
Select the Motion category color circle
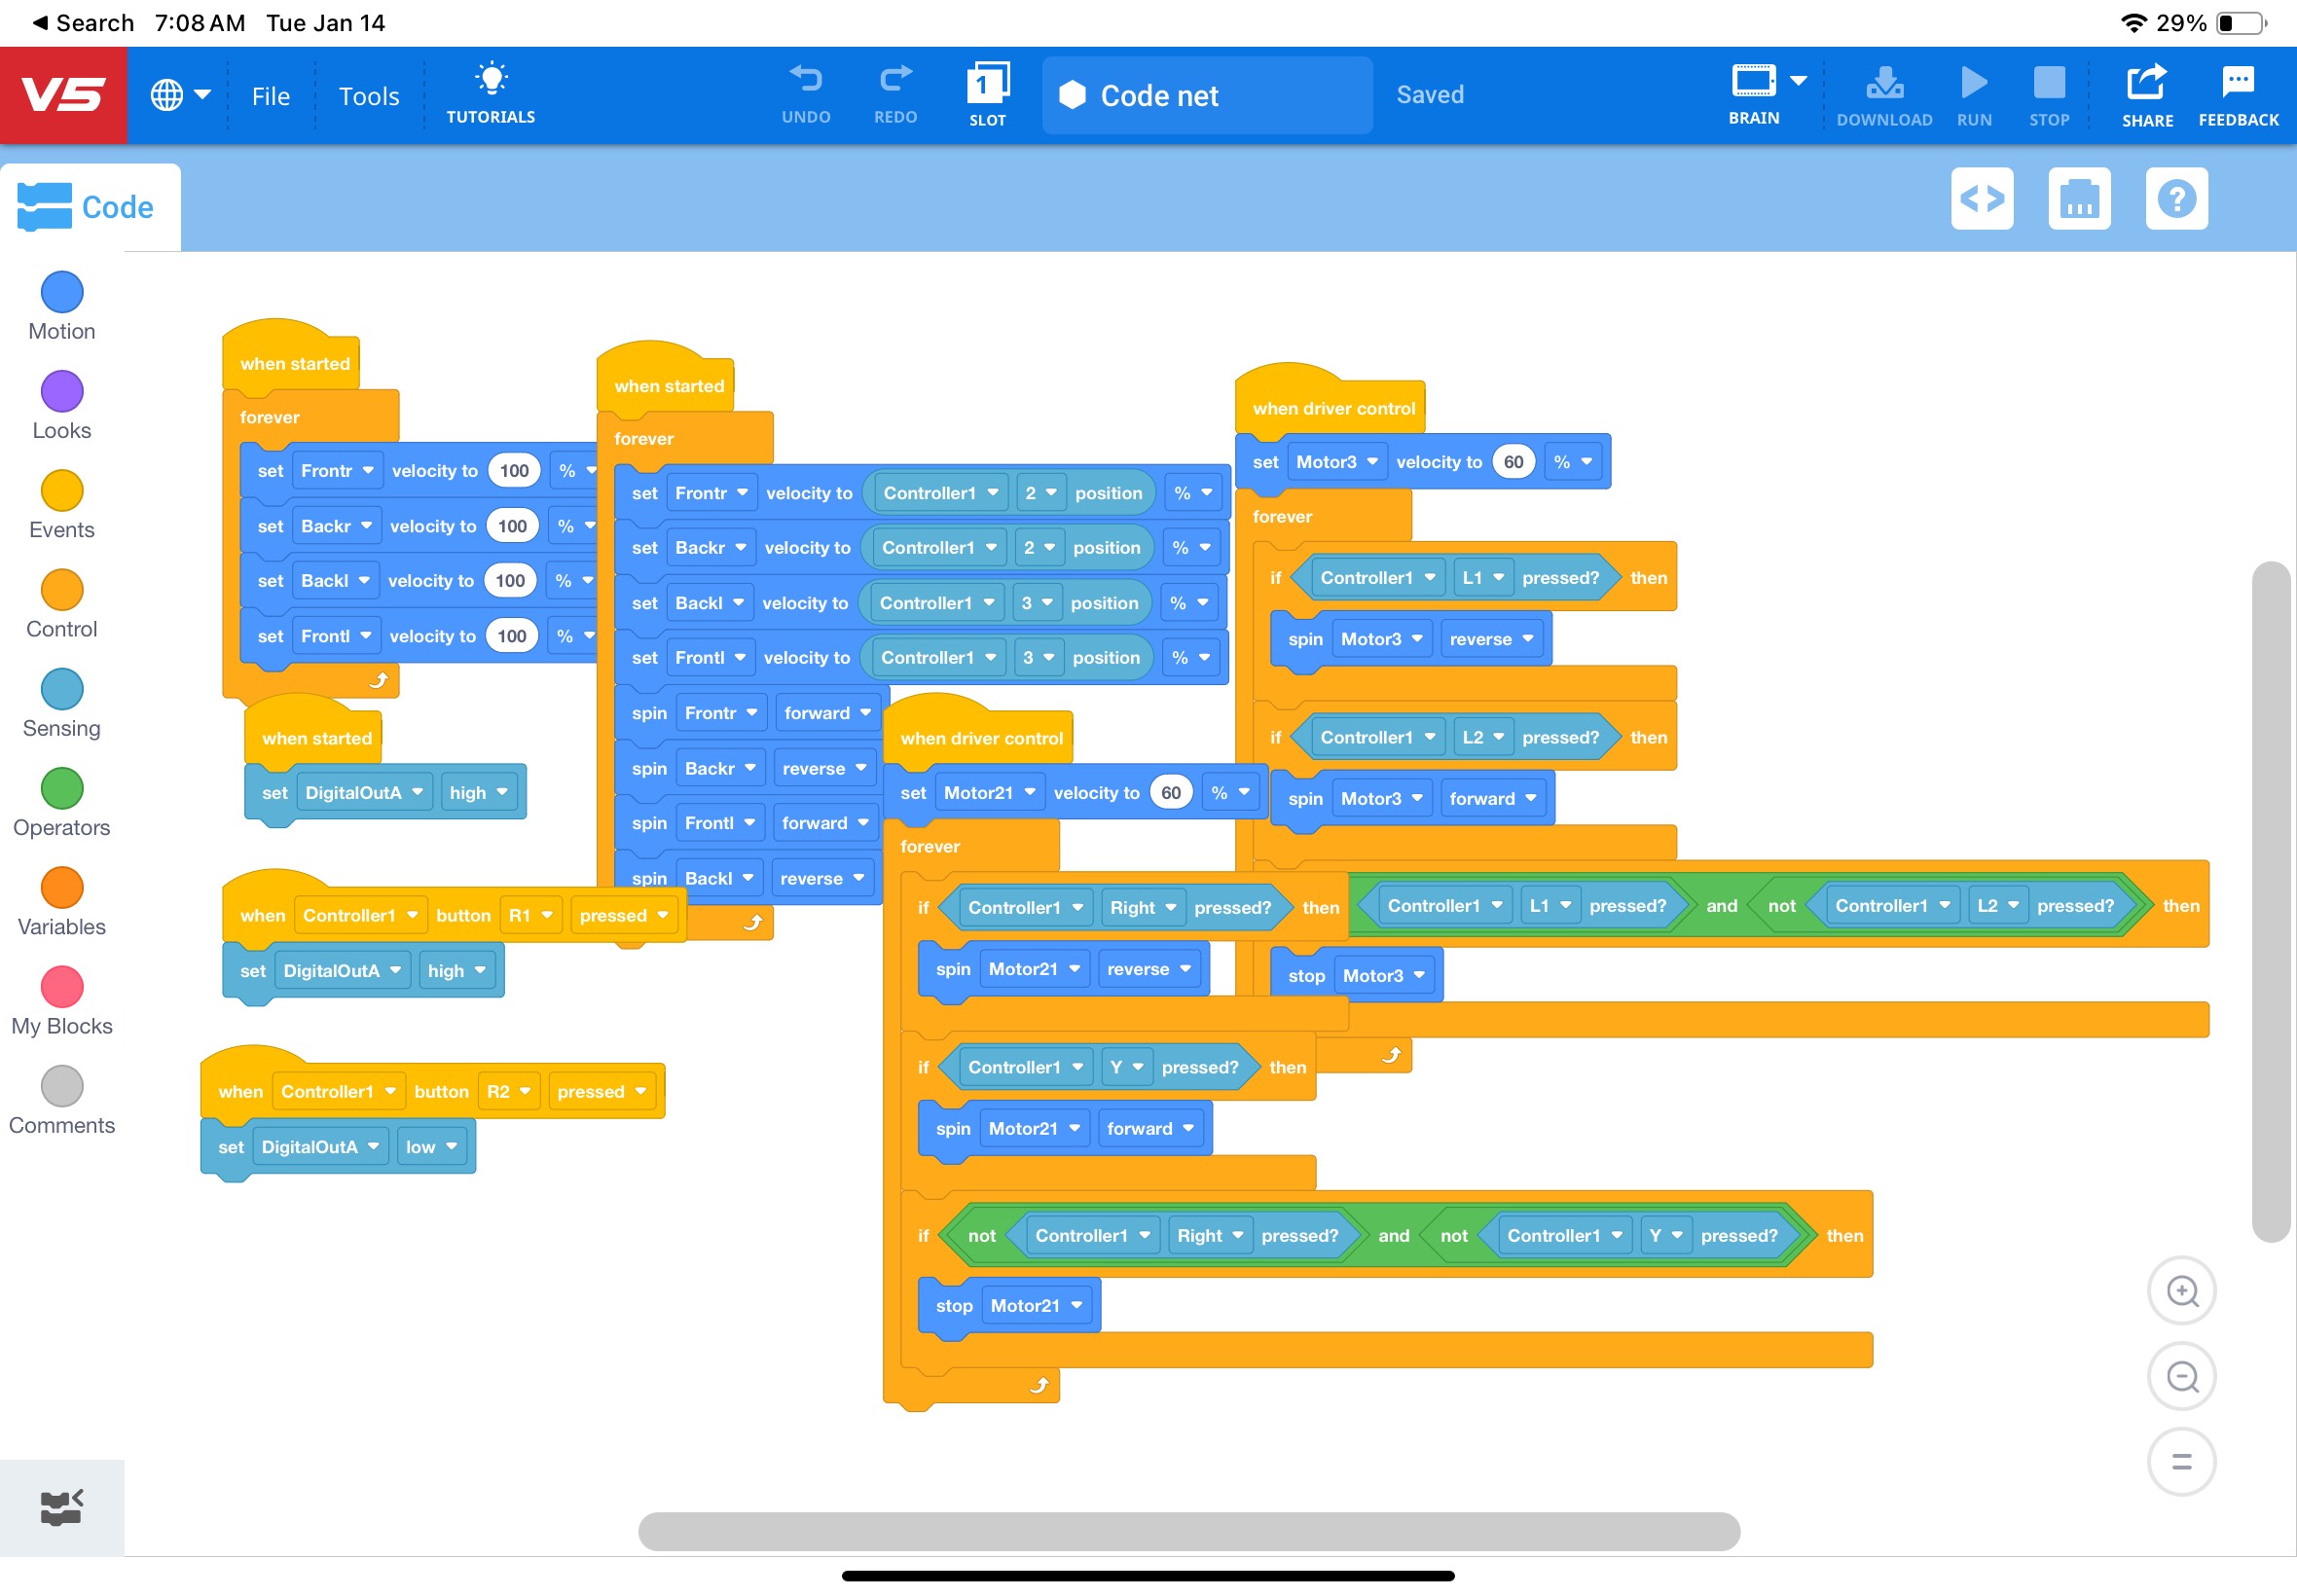point(62,292)
